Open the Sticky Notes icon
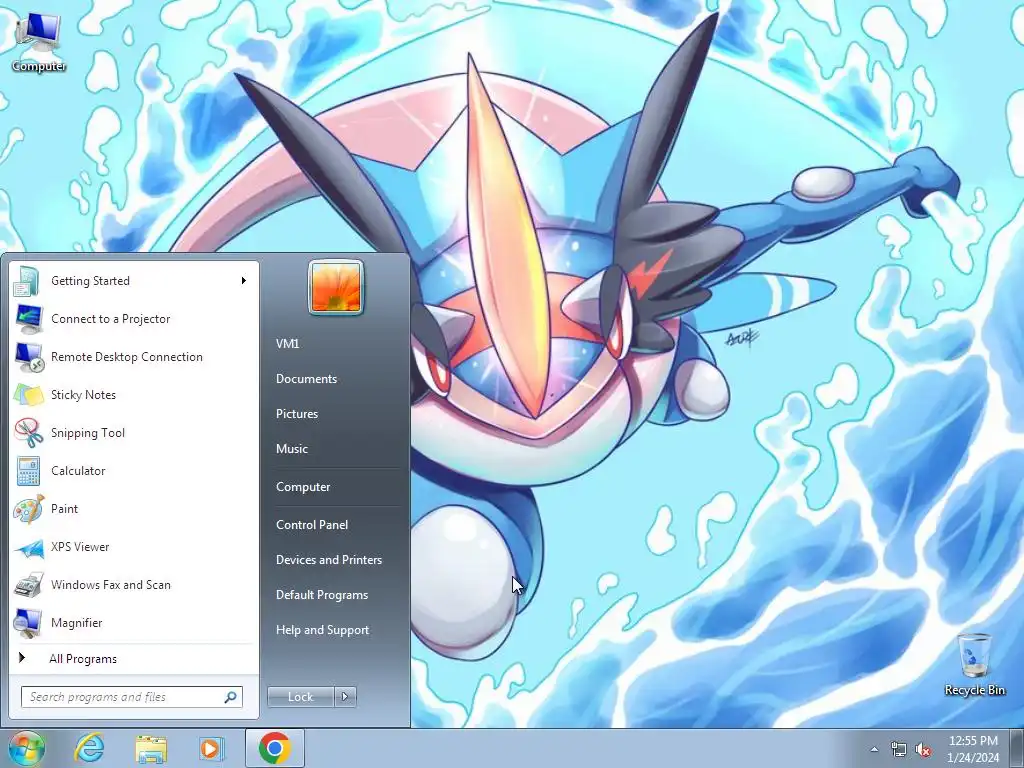 pyautogui.click(x=28, y=395)
